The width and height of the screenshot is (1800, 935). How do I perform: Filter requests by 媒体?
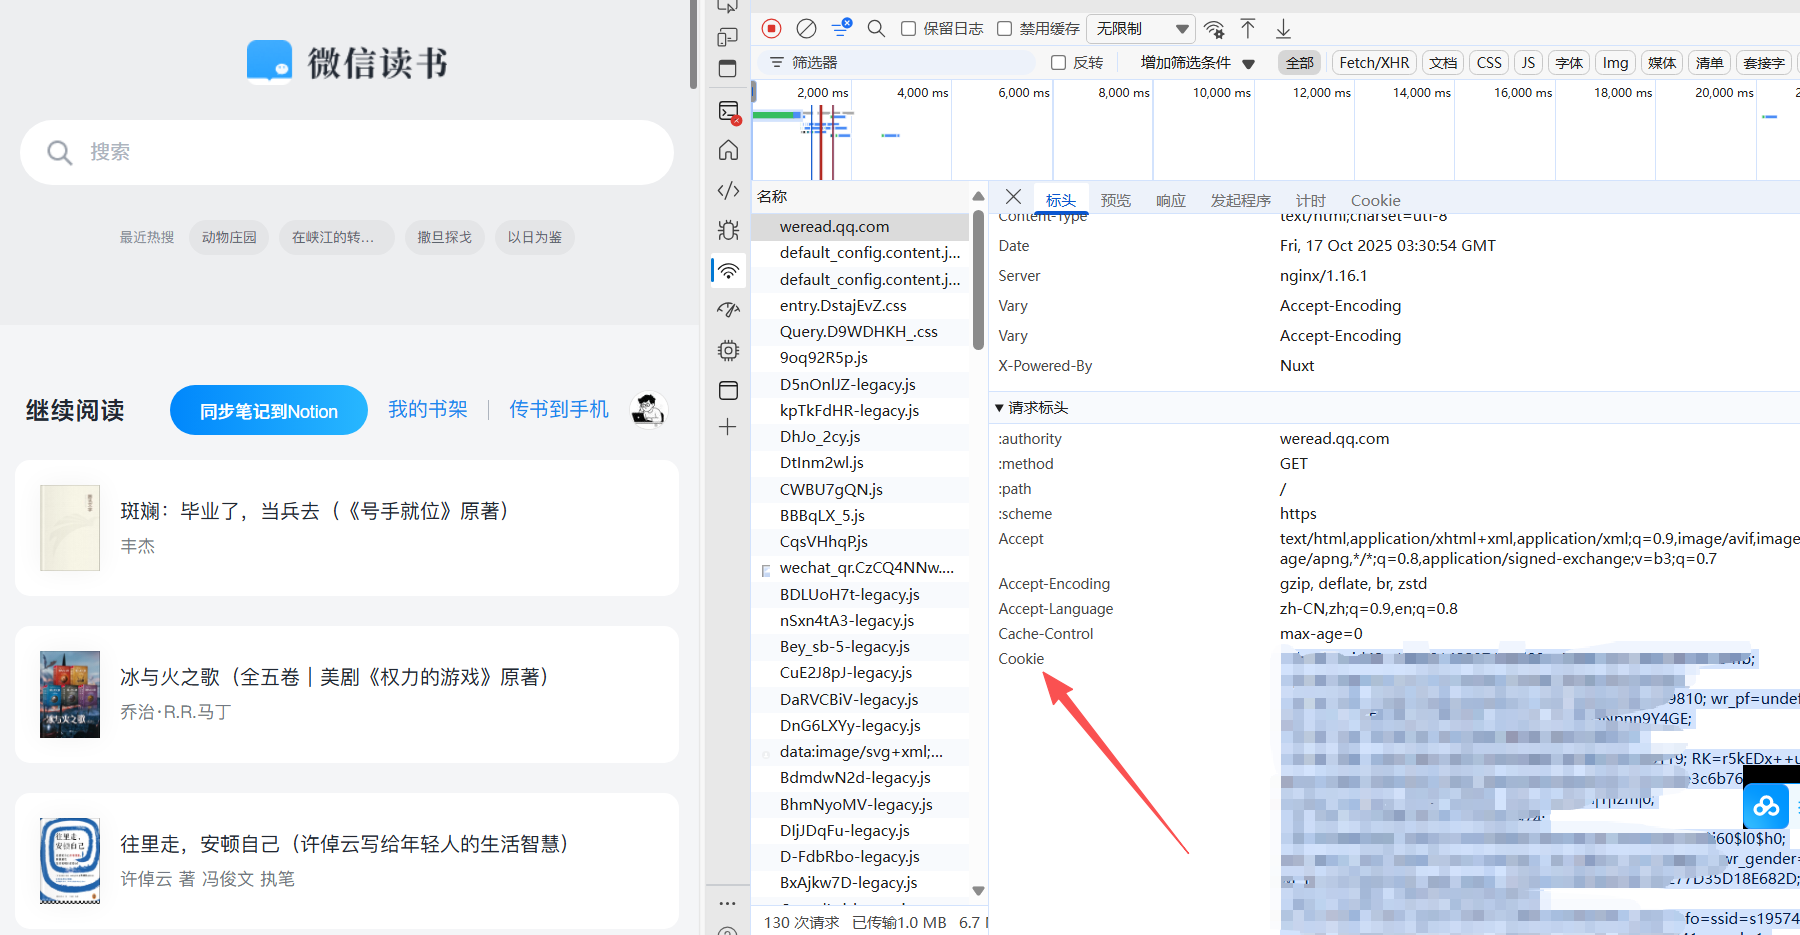pos(1662,63)
